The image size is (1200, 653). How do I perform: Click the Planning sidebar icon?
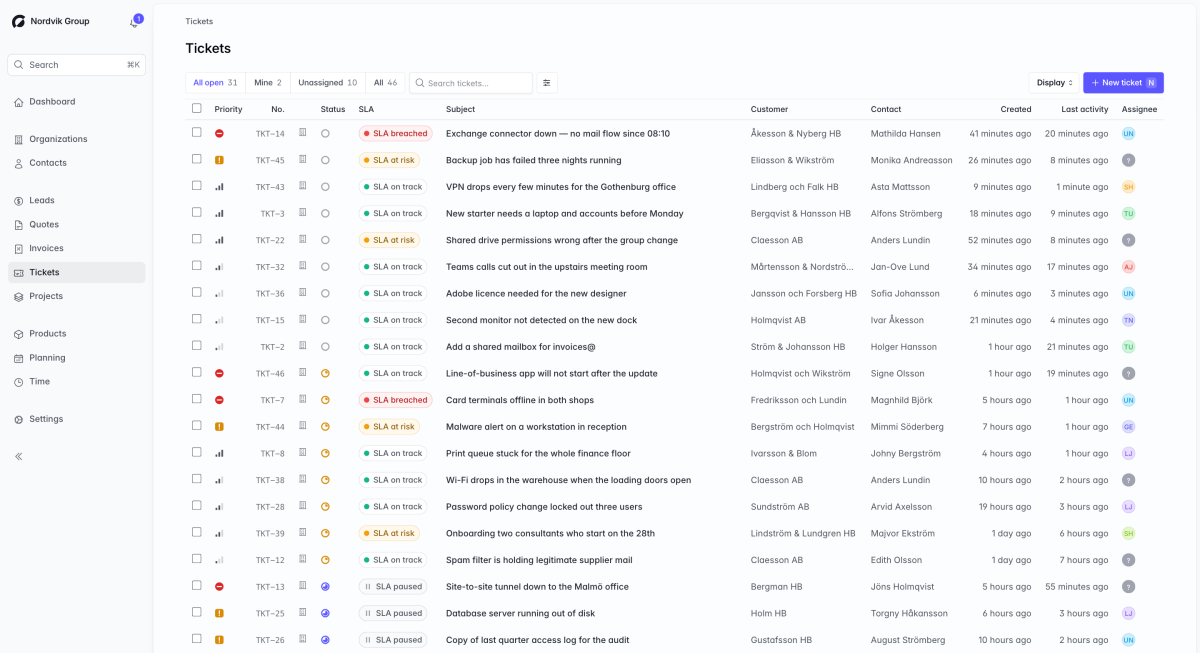(19, 358)
